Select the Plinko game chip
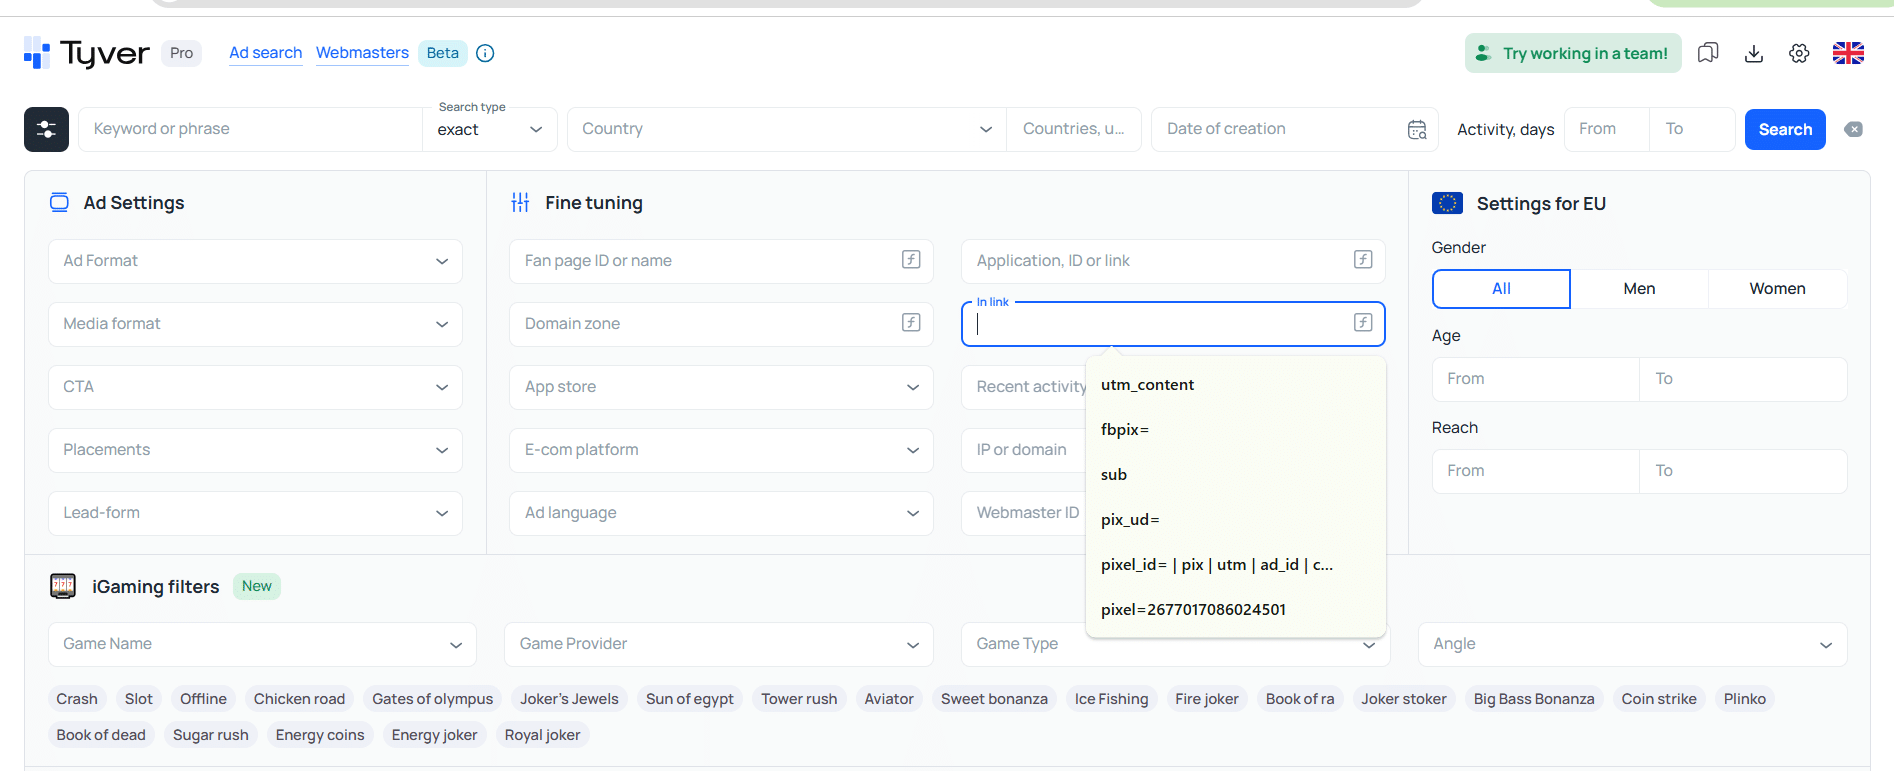The image size is (1894, 771). [1744, 699]
